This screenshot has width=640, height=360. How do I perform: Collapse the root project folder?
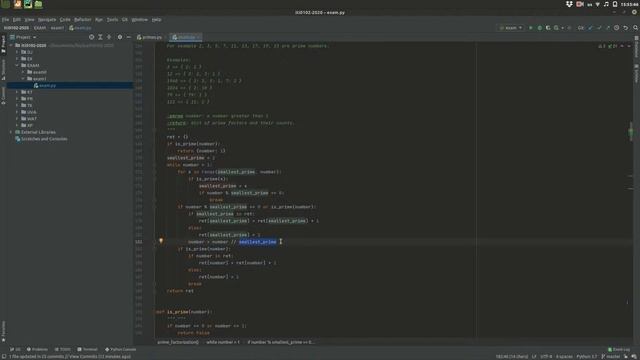tap(11, 45)
